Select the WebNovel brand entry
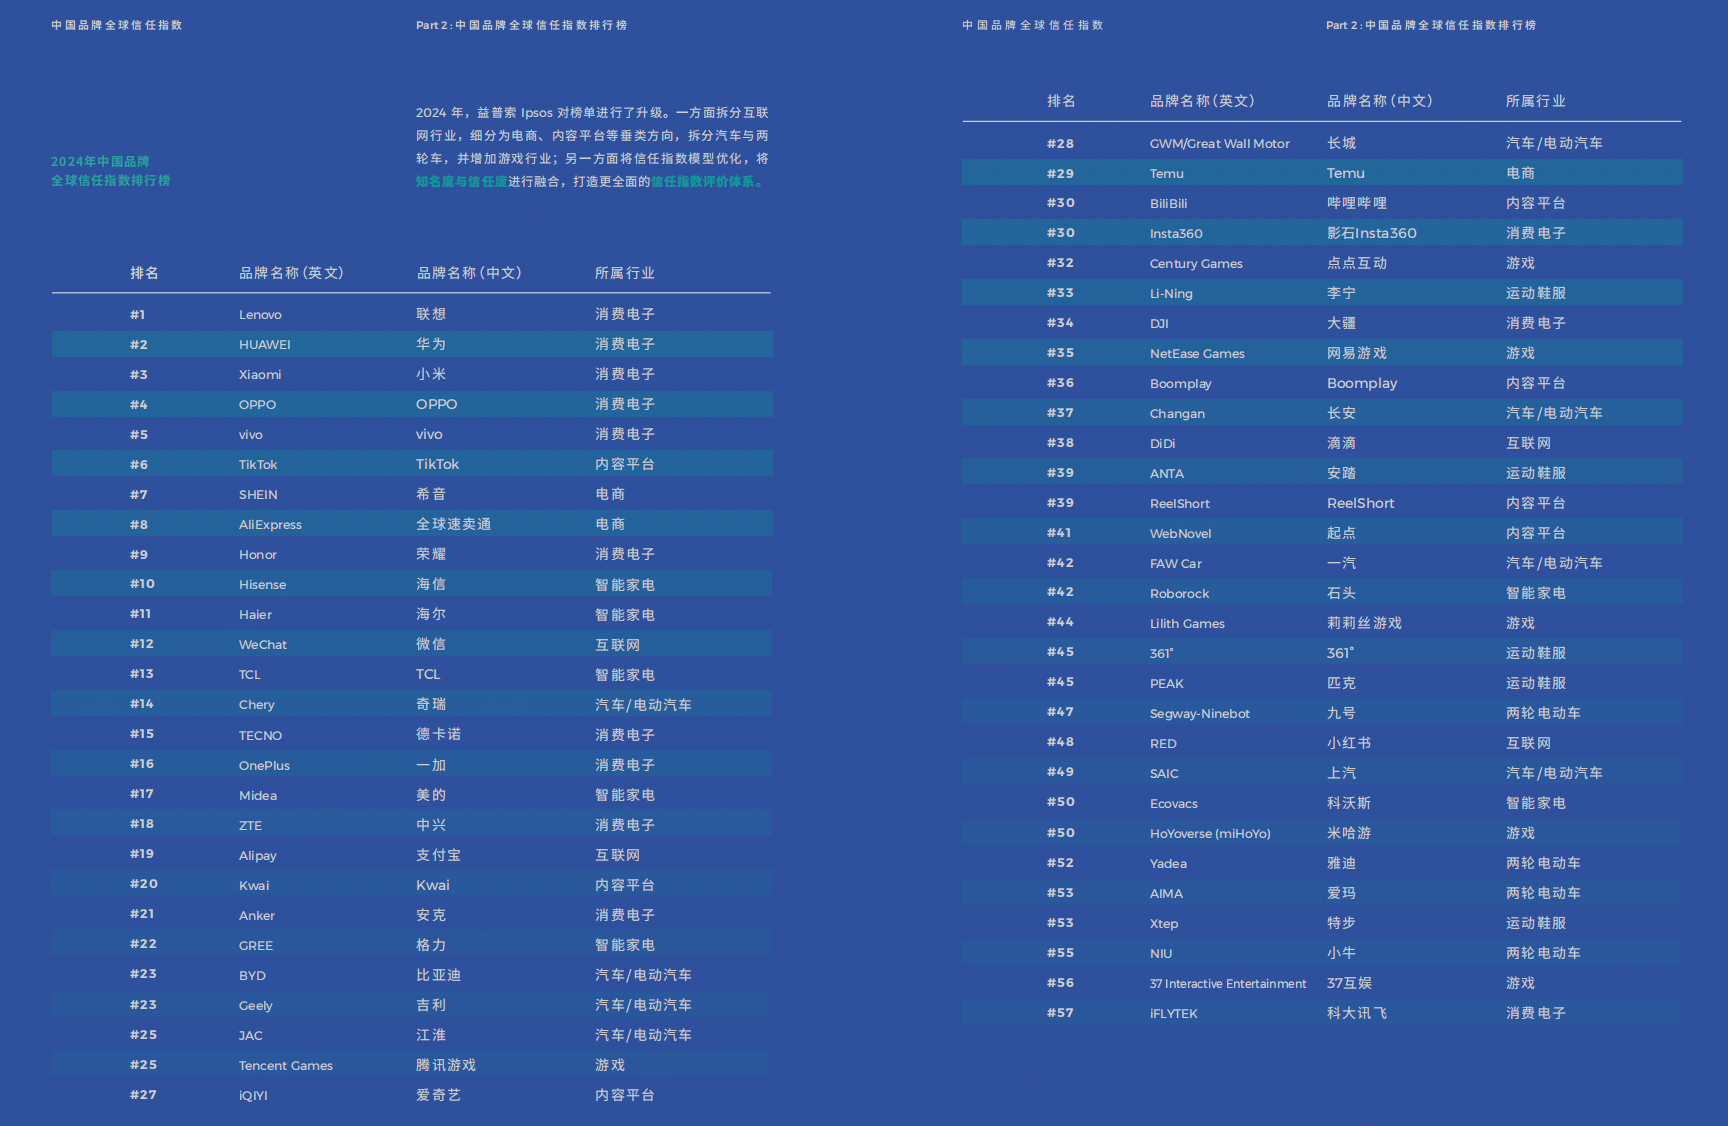 click(x=1181, y=534)
